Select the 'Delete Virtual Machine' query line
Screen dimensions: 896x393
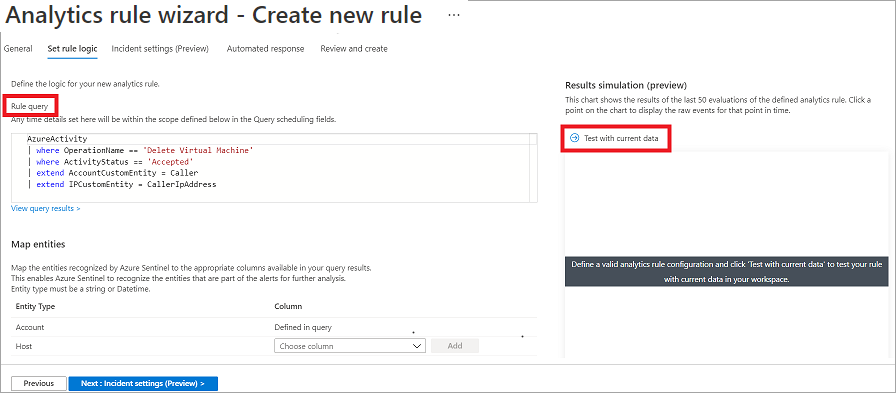pos(140,150)
